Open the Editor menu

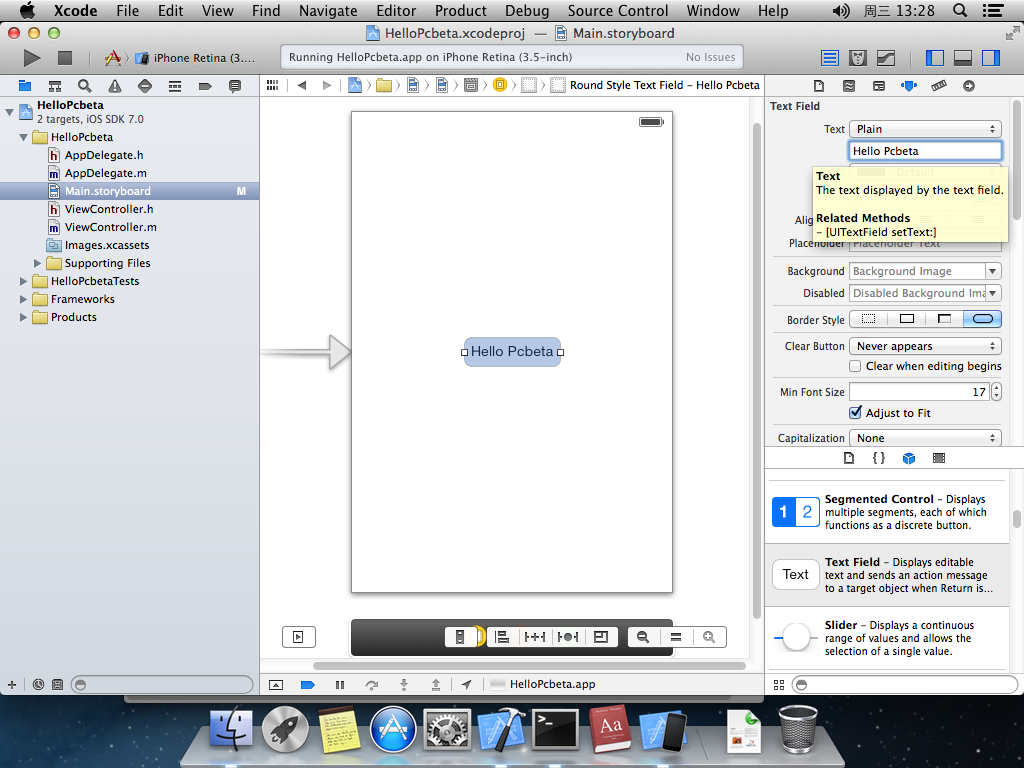point(396,10)
